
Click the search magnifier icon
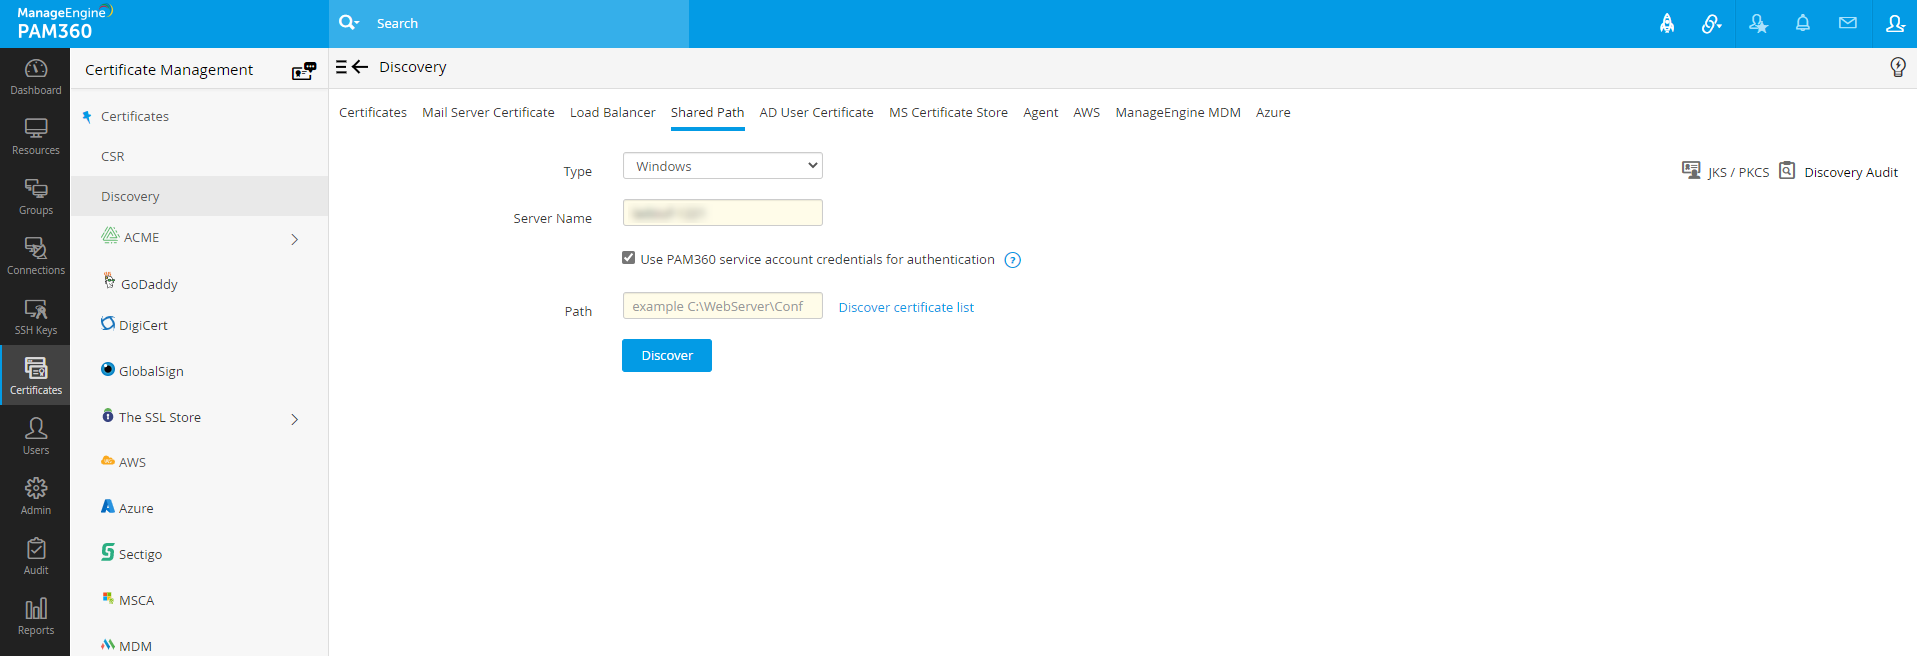click(348, 22)
